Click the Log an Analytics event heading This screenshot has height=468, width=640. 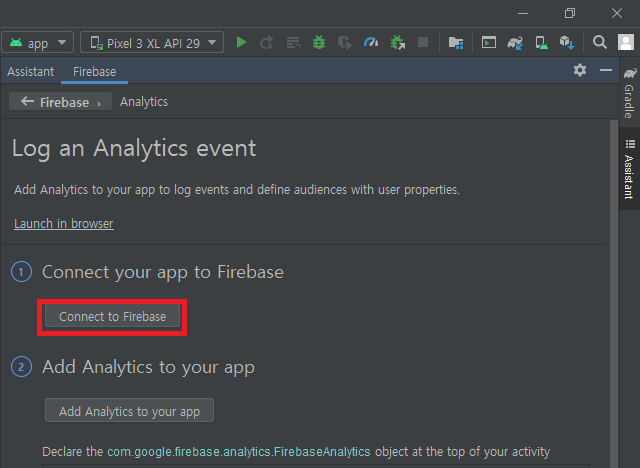(134, 148)
